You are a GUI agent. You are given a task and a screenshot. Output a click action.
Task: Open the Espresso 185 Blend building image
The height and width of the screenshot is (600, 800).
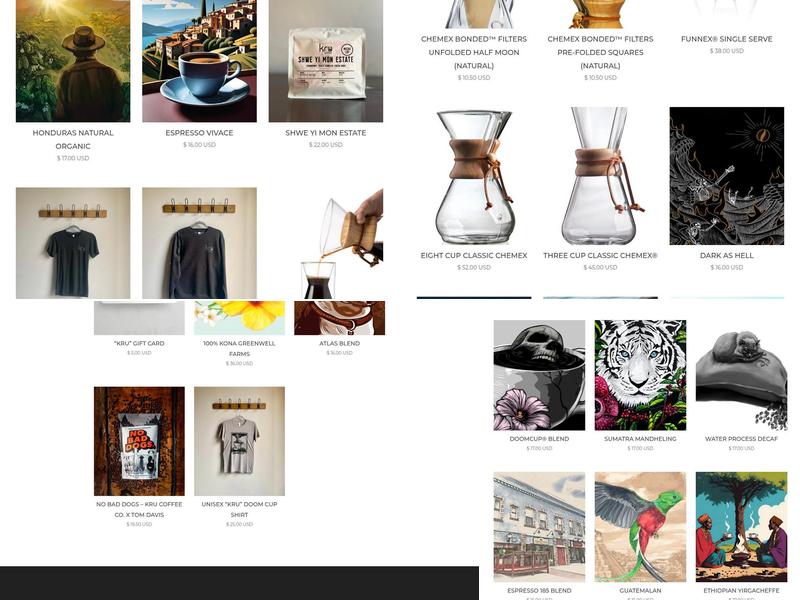point(539,527)
